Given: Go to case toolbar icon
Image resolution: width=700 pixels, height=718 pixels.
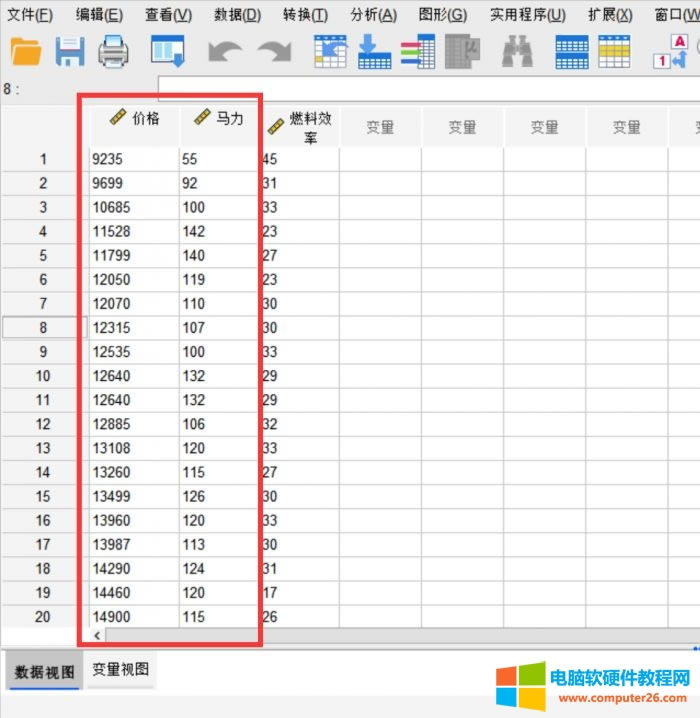Looking at the screenshot, I should tap(330, 51).
